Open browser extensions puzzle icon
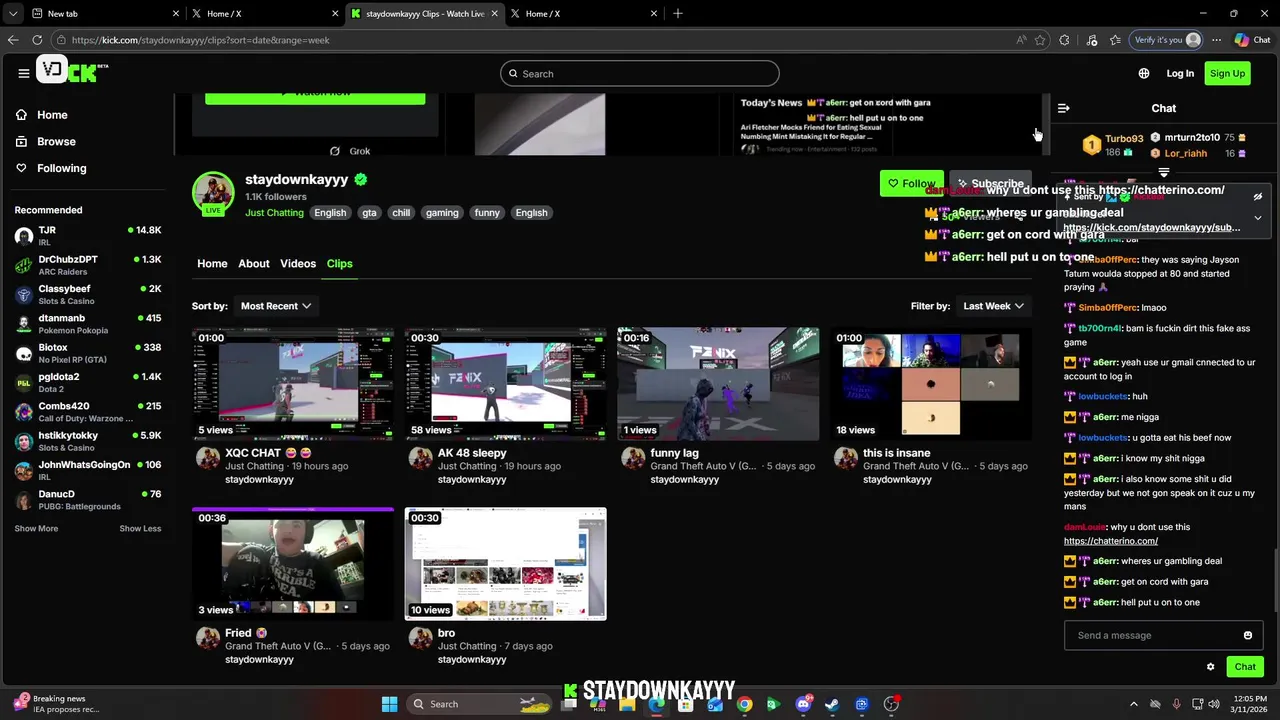Image resolution: width=1280 pixels, height=720 pixels. coord(1064,40)
